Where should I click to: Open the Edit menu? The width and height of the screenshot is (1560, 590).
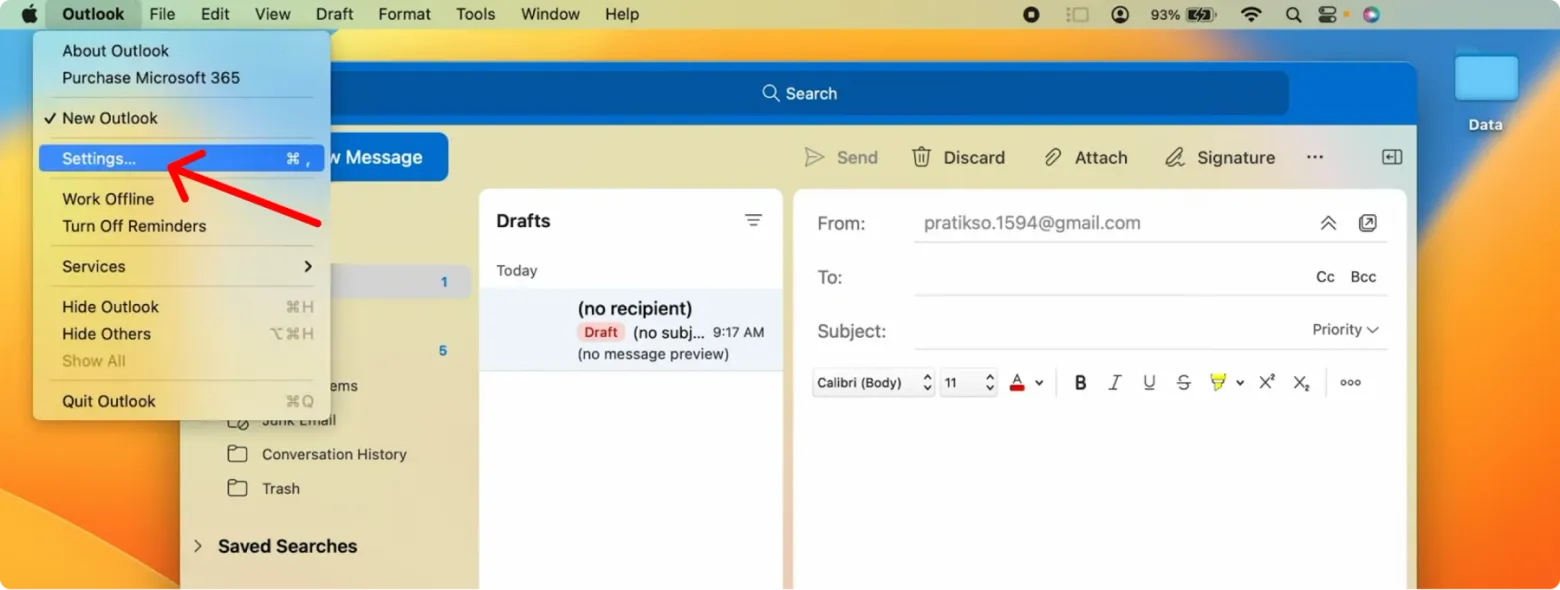click(x=215, y=14)
